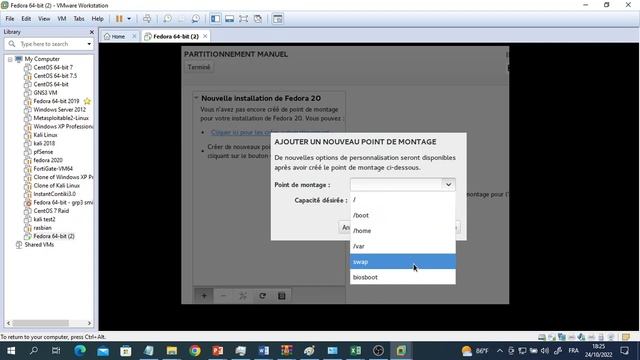Close the Library panel
This screenshot has height=360, width=640.
click(x=91, y=32)
